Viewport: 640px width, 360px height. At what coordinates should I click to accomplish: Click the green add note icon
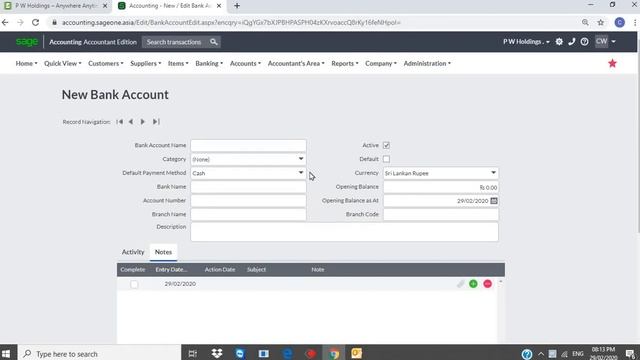pyautogui.click(x=473, y=284)
